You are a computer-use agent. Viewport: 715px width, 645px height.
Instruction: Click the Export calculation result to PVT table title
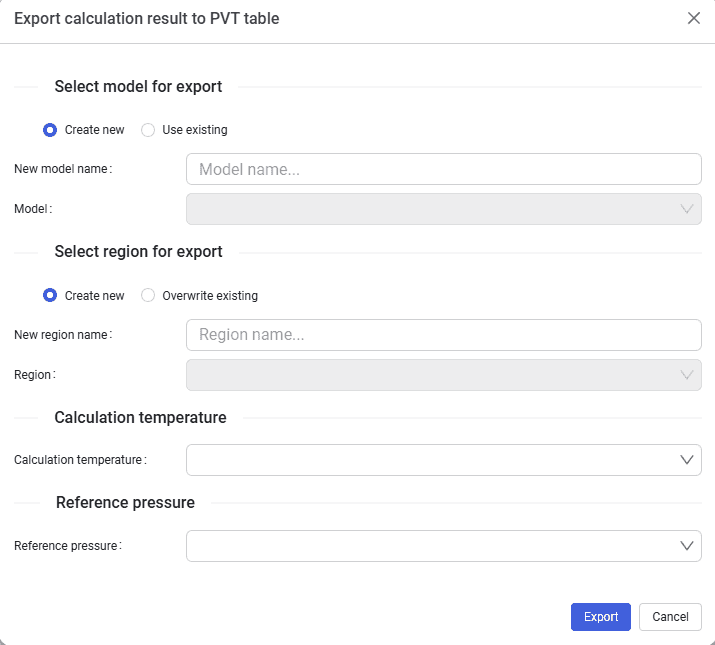(x=146, y=19)
